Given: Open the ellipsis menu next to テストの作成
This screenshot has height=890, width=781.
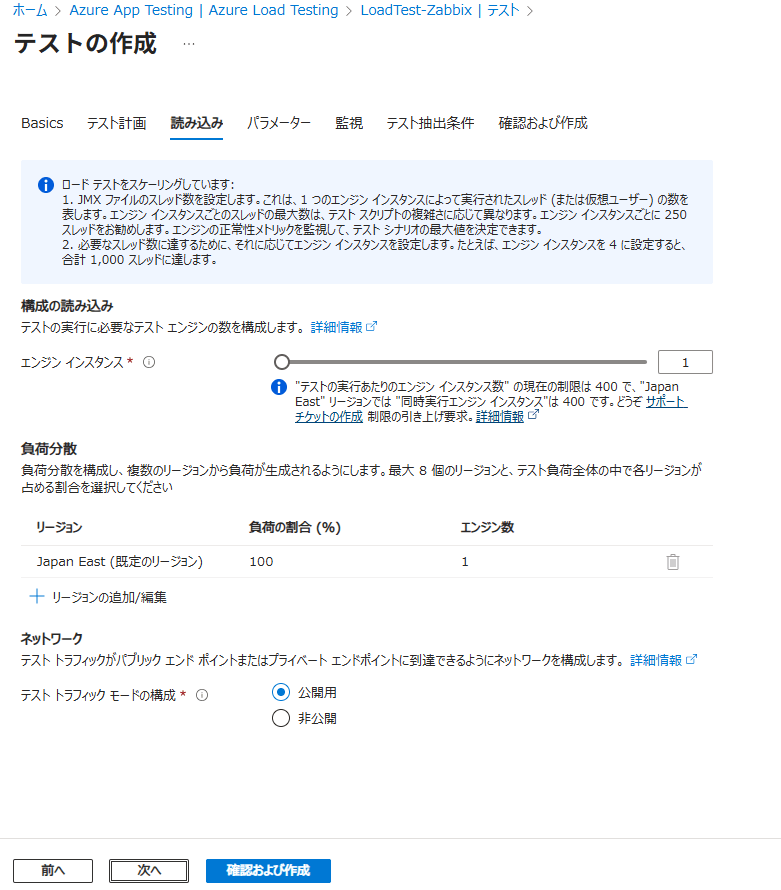Looking at the screenshot, I should [x=189, y=45].
